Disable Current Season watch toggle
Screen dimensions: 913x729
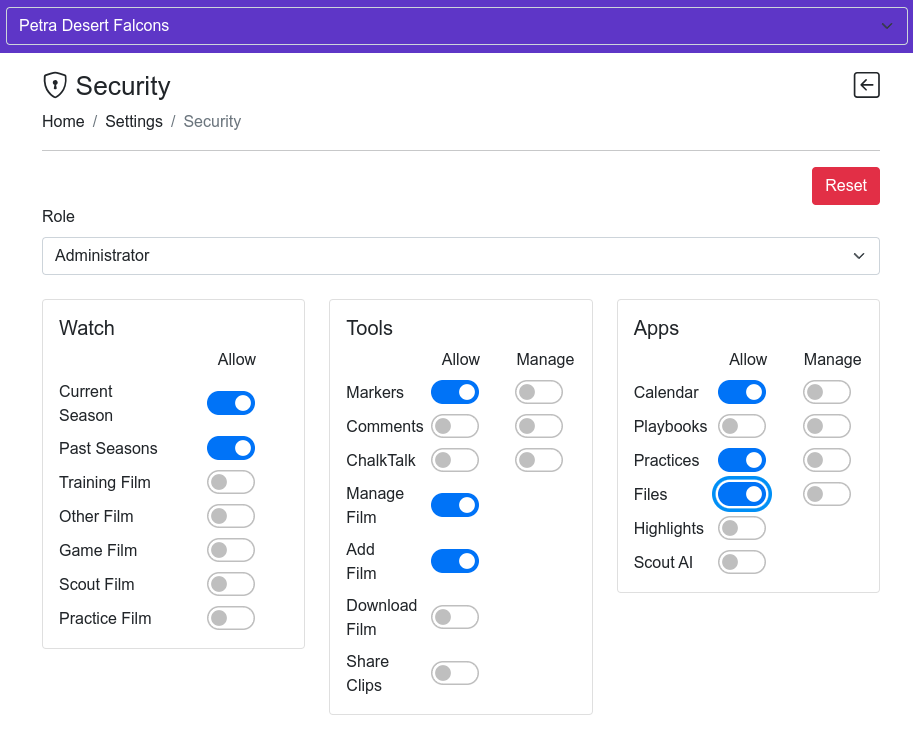(231, 403)
